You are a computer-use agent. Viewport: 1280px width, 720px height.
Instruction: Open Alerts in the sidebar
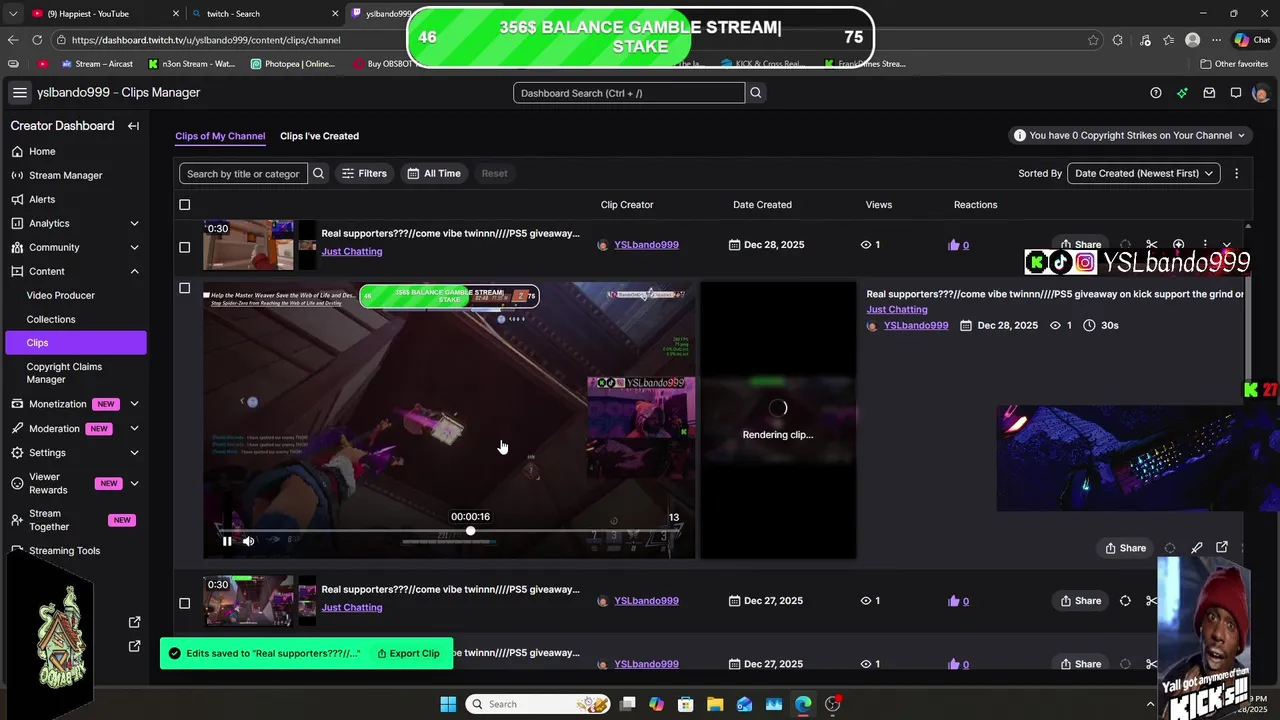tap(42, 199)
